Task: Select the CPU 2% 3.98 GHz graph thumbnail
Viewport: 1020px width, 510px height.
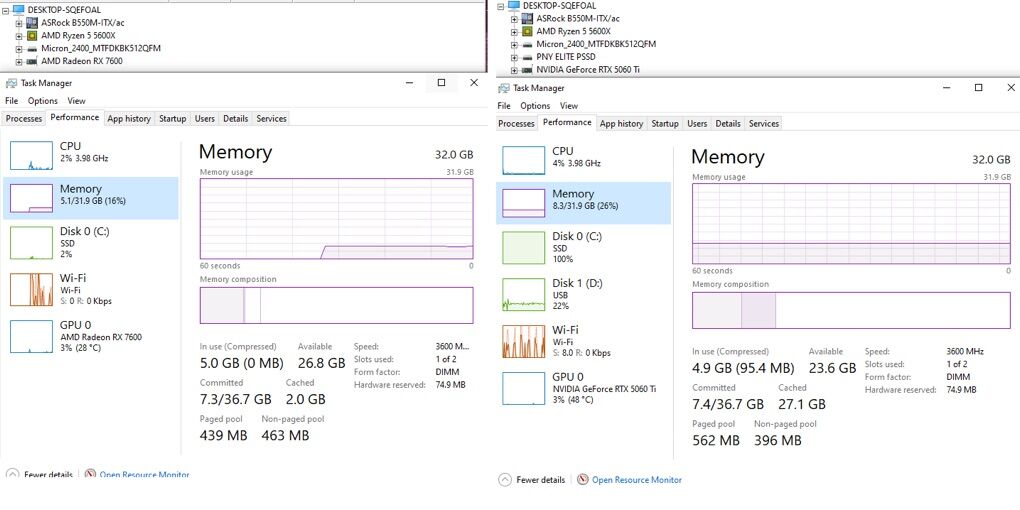Action: [31, 154]
